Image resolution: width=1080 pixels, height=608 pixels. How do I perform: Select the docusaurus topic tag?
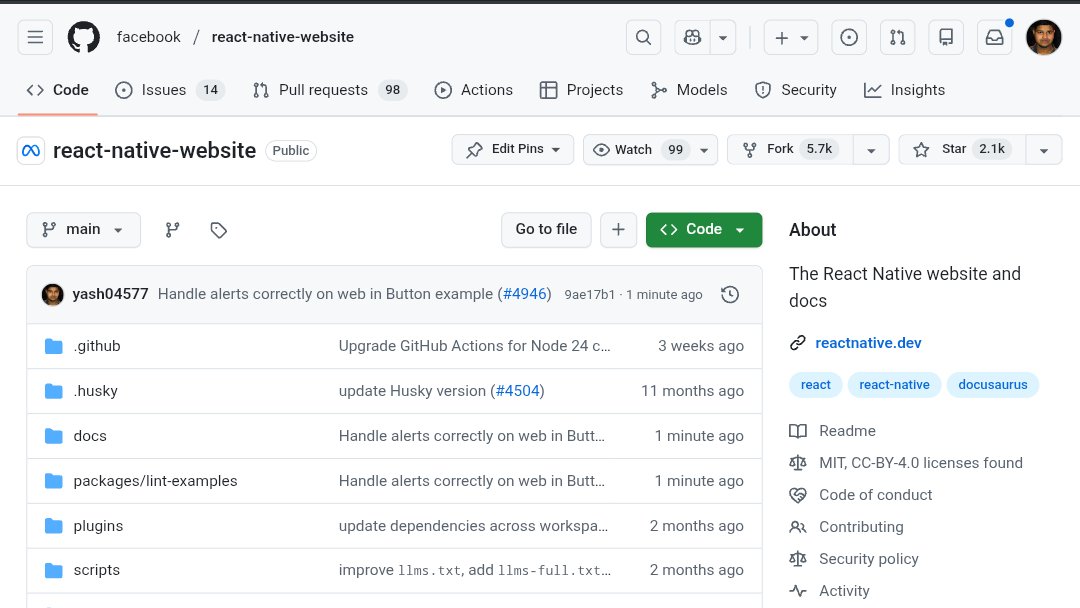[993, 385]
